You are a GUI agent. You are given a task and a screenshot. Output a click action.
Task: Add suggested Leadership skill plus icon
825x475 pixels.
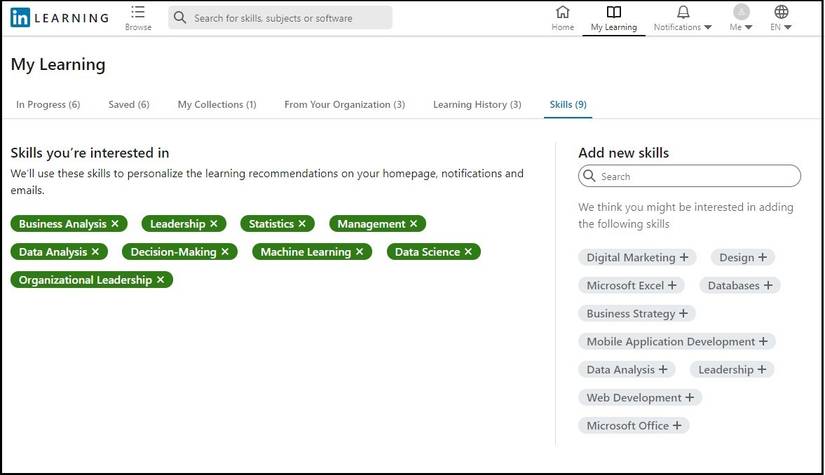click(x=762, y=369)
